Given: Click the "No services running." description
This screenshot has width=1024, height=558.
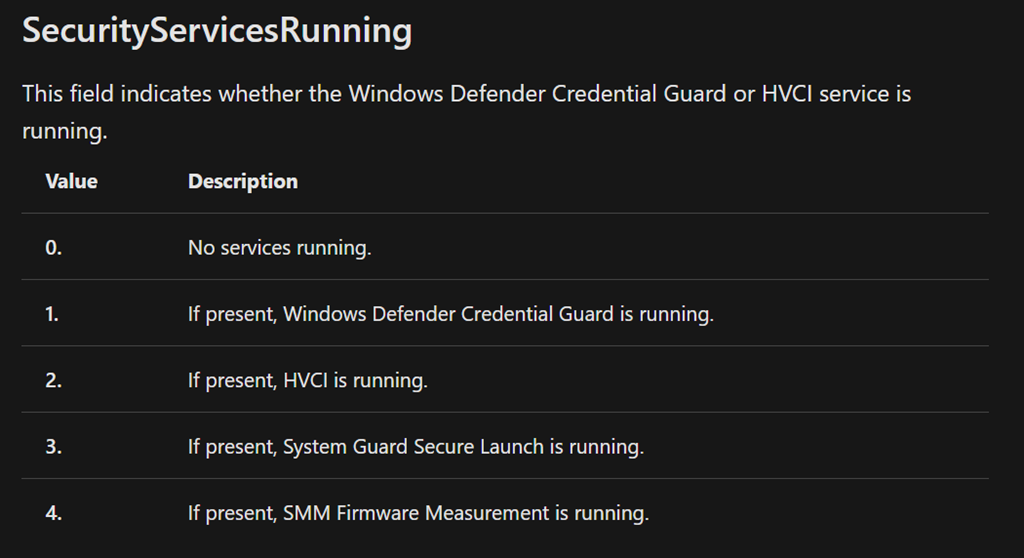Looking at the screenshot, I should pos(279,247).
